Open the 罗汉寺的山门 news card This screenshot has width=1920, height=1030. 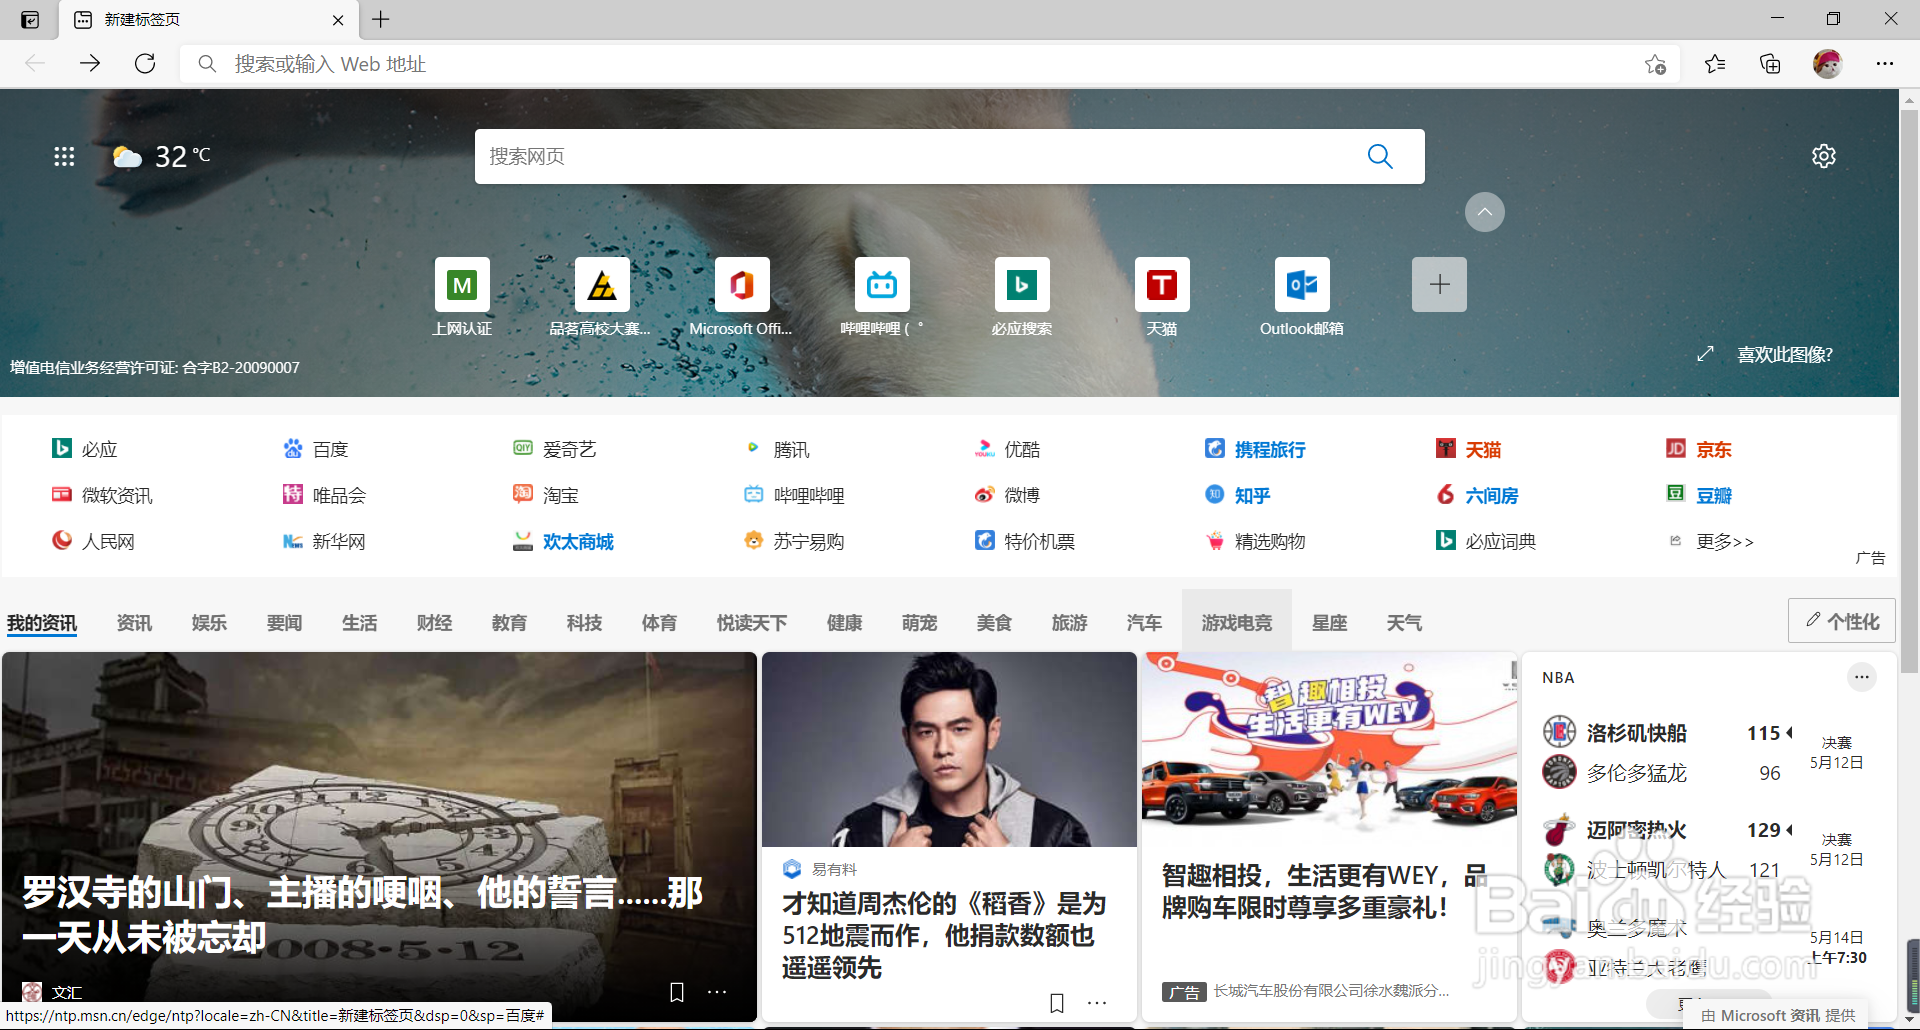(379, 837)
